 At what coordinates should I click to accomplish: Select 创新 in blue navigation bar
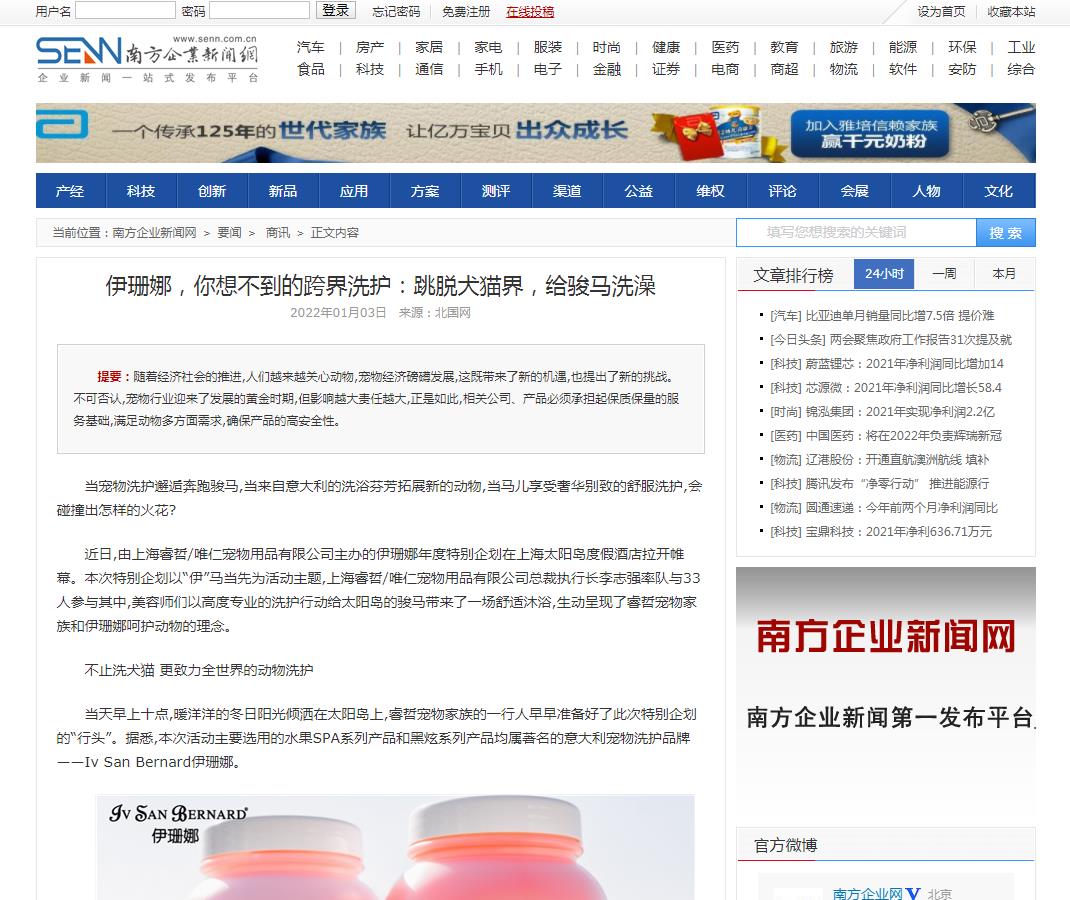[212, 191]
